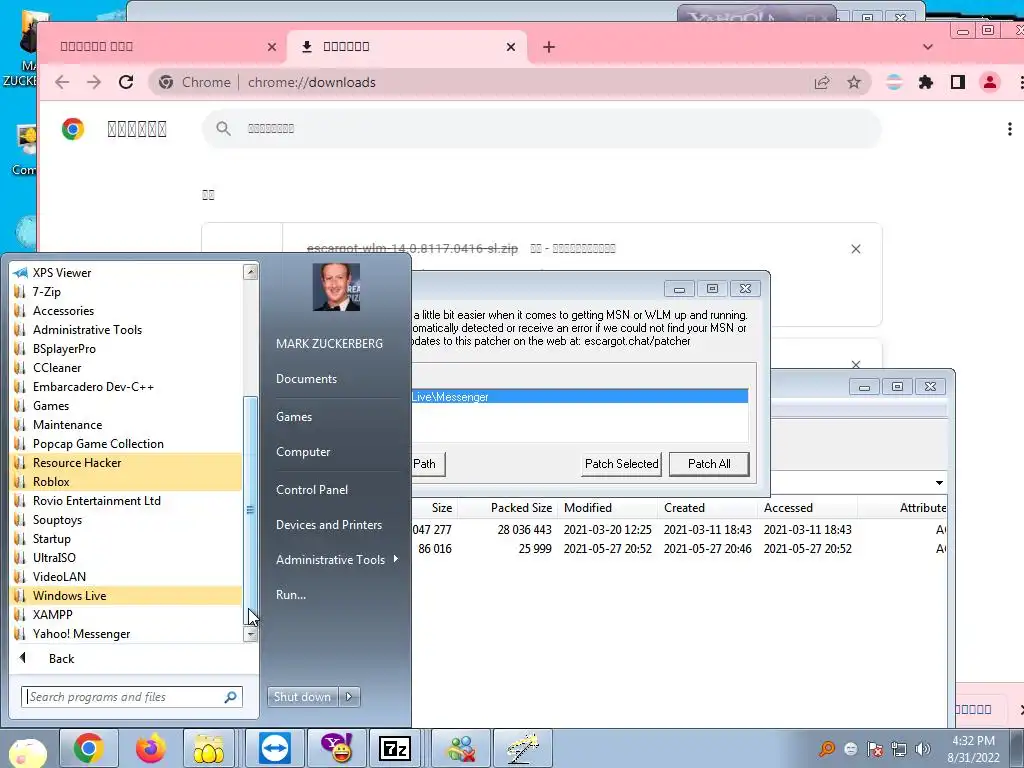Viewport: 1024px width, 768px height.
Task: Open Yahoo Messenger taskbar icon
Action: [336, 748]
